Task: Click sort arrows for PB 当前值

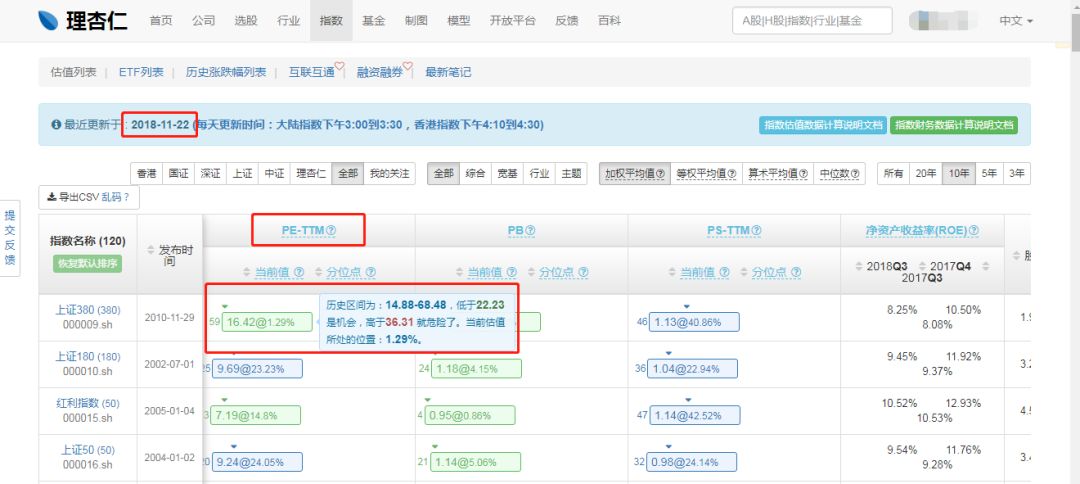Action: tap(460, 272)
